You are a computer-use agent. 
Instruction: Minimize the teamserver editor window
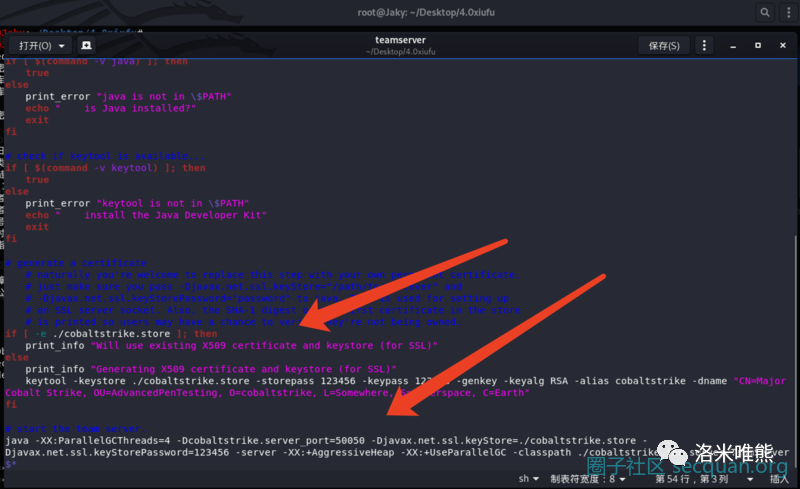733,46
